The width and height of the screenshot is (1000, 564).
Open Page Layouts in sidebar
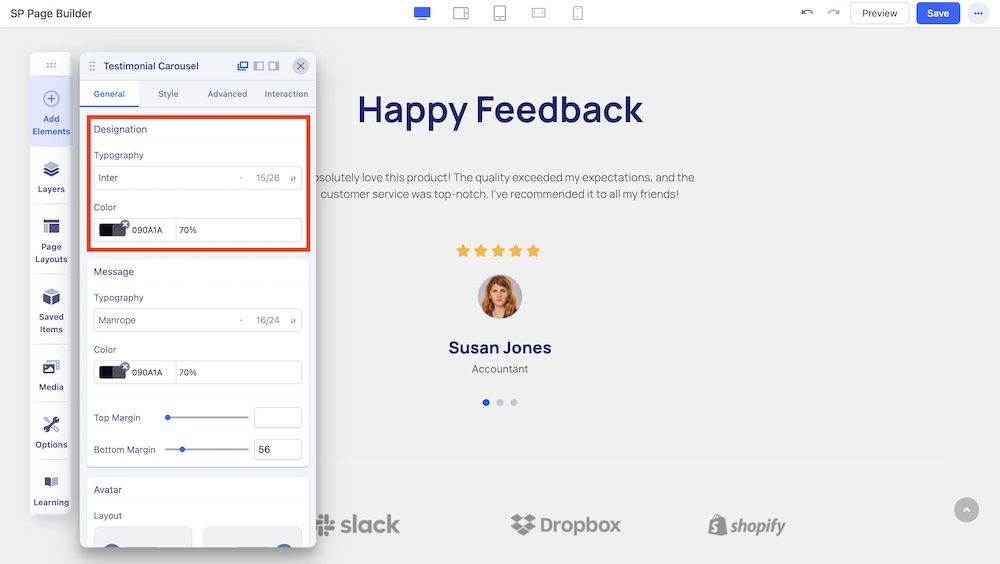click(x=51, y=238)
